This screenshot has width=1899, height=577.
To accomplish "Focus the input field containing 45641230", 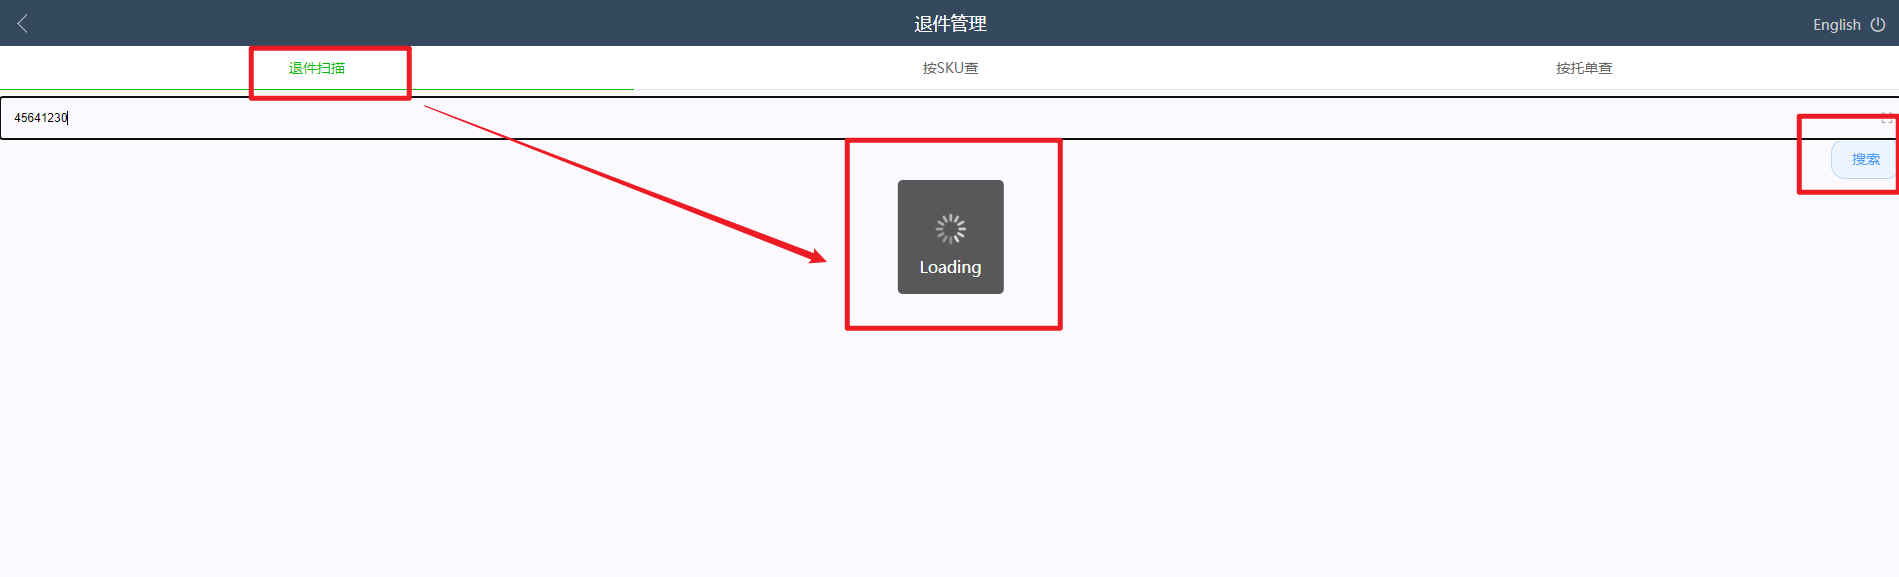I will (x=949, y=118).
